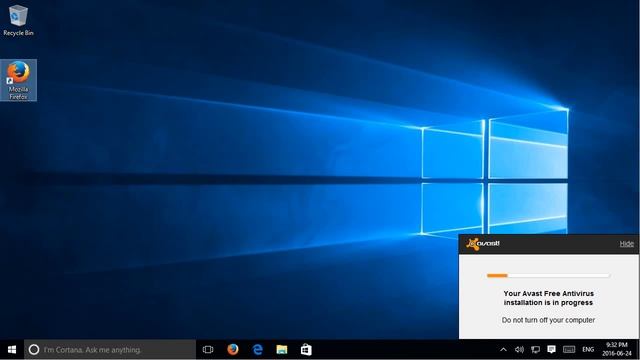Open the Windows Store from the taskbar
This screenshot has height=360, width=640.
coord(306,350)
